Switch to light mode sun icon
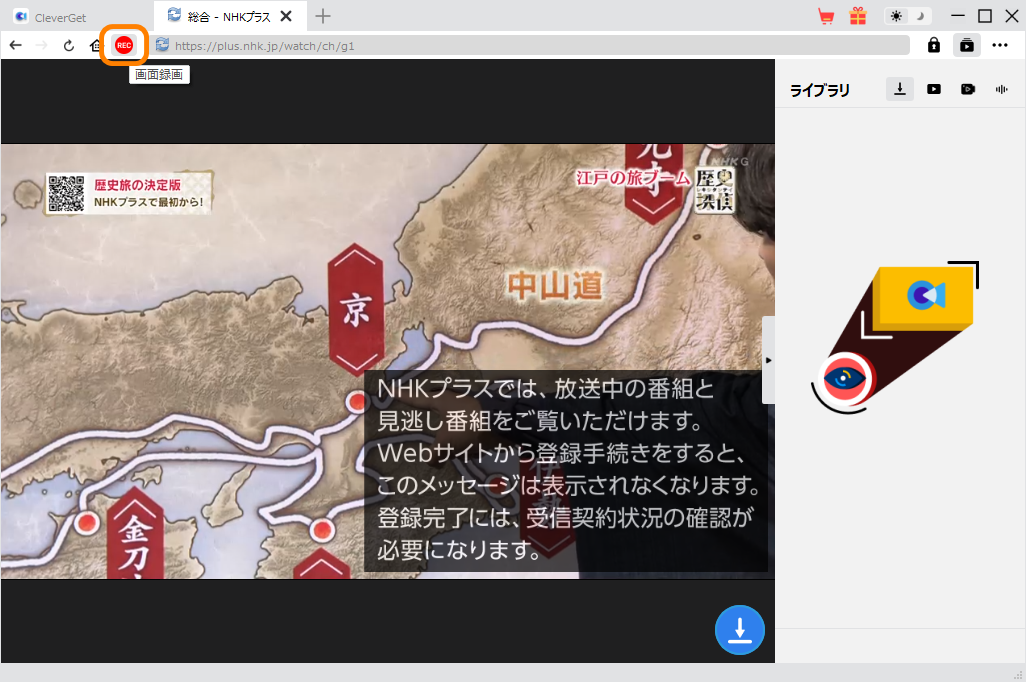 click(896, 16)
